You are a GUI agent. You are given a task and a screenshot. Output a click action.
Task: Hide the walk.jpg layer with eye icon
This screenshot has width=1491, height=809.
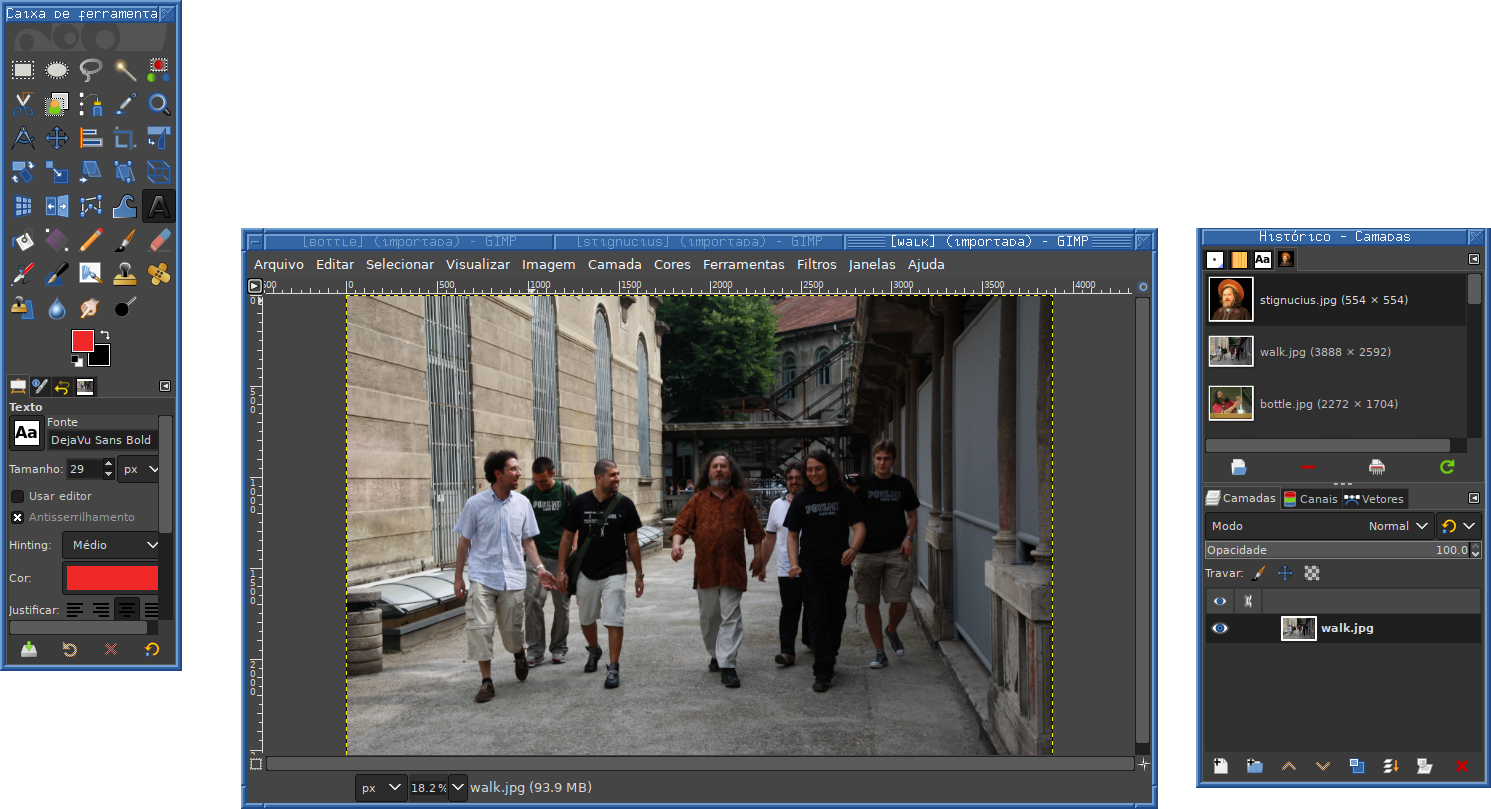point(1220,628)
